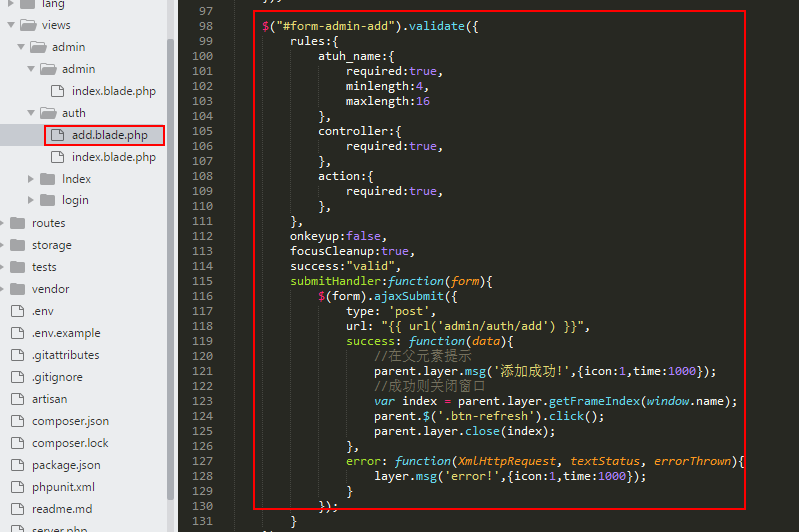Expand the routes folder arrow

(3, 223)
